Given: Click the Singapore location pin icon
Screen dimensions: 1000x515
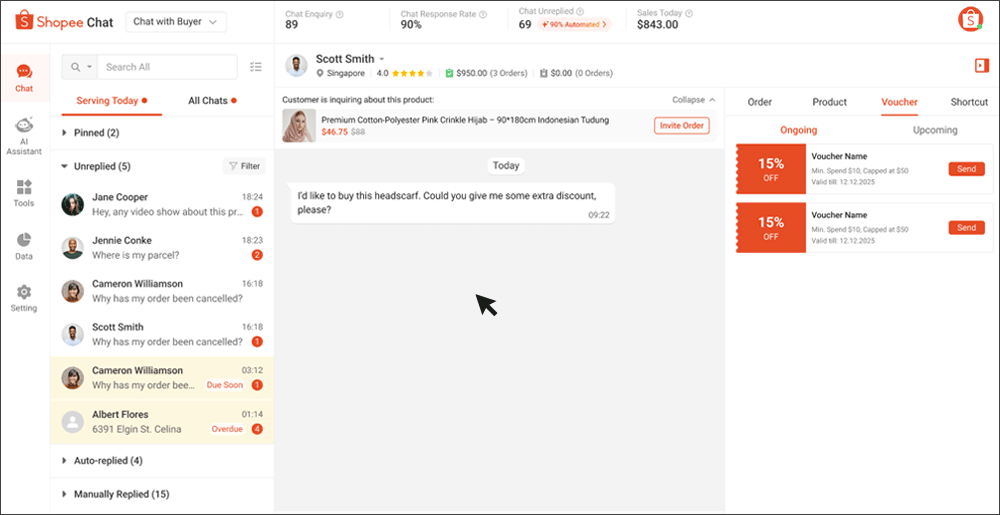Looking at the screenshot, I should click(320, 73).
